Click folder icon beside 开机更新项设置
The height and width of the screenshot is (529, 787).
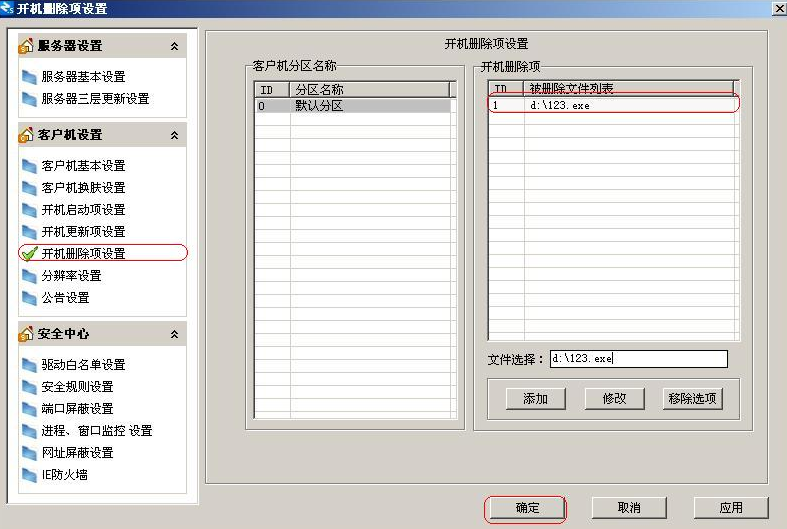(x=29, y=232)
